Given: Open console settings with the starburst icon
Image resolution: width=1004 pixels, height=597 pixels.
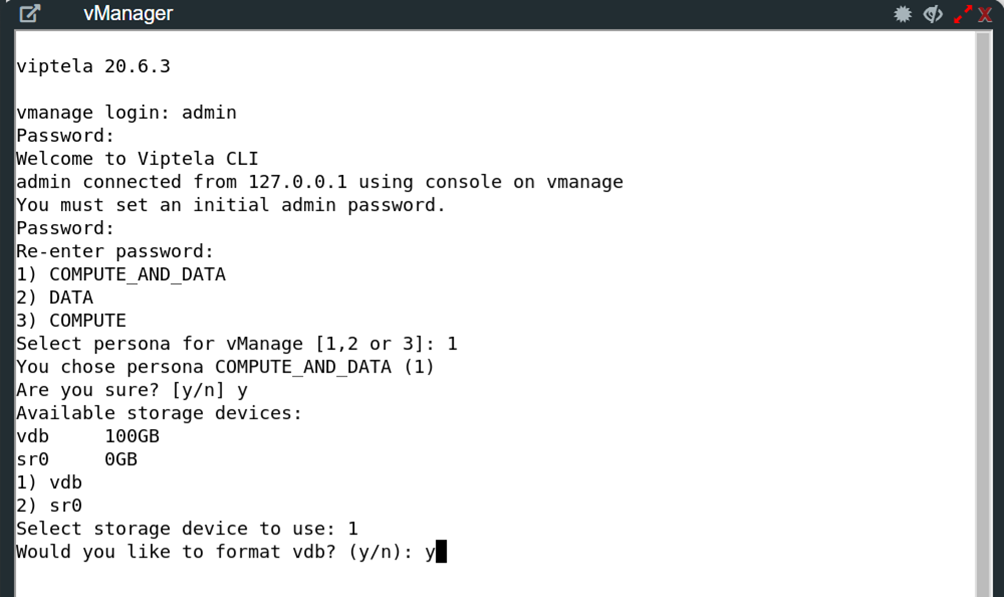Looking at the screenshot, I should [x=903, y=14].
